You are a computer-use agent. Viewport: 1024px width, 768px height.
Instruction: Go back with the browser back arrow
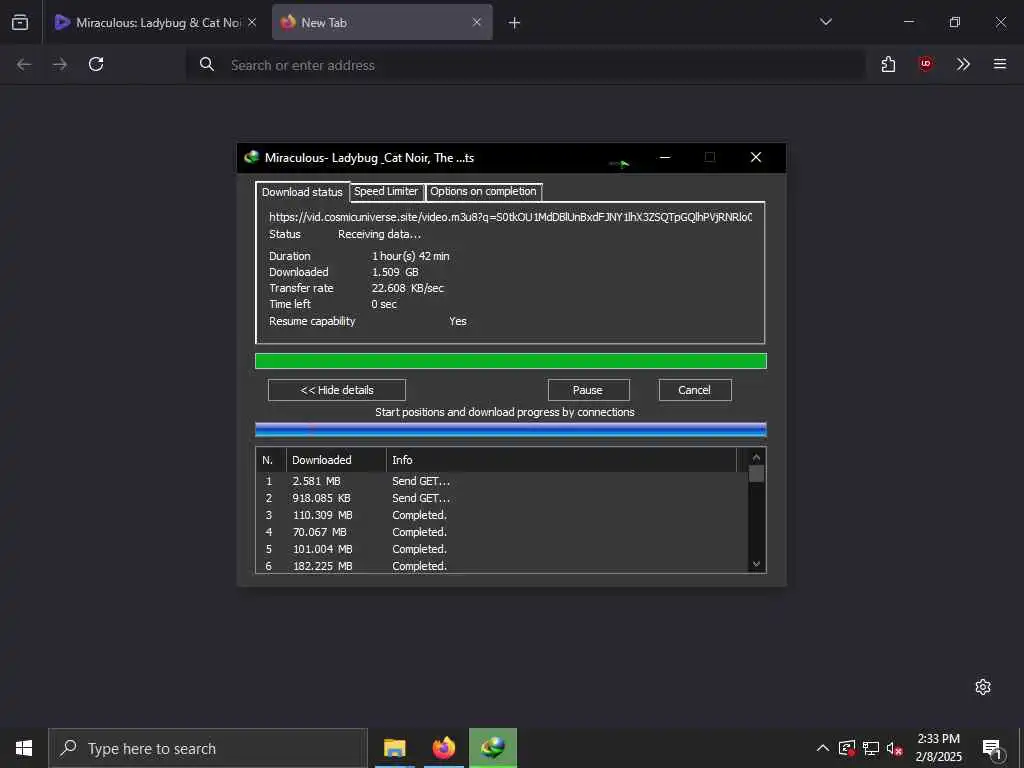coord(24,64)
